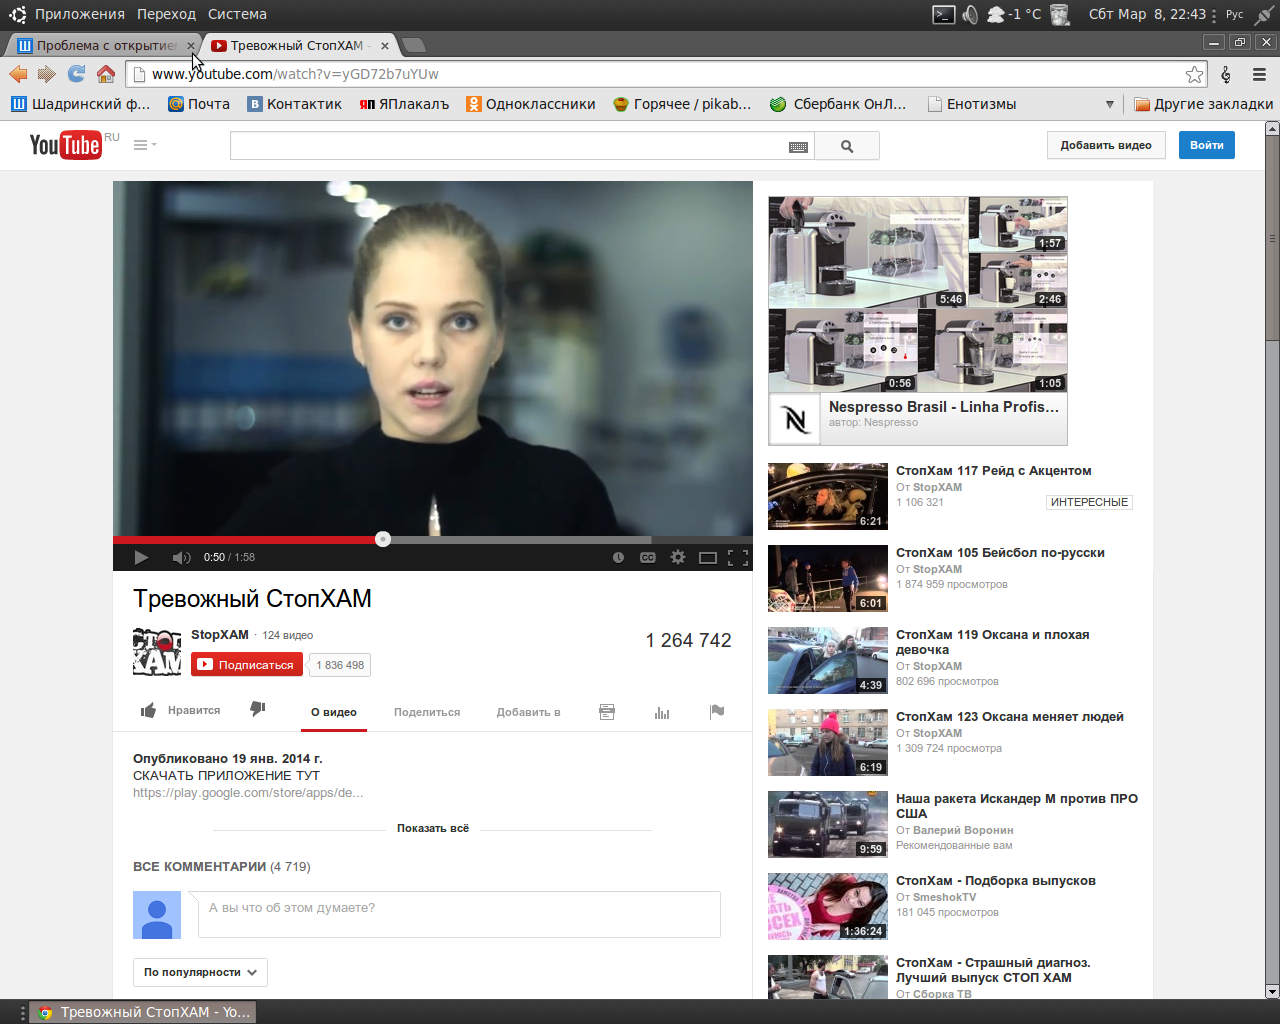Click the video progress bar scrubber
Screen dimensions: 1280x1024
pos(383,539)
